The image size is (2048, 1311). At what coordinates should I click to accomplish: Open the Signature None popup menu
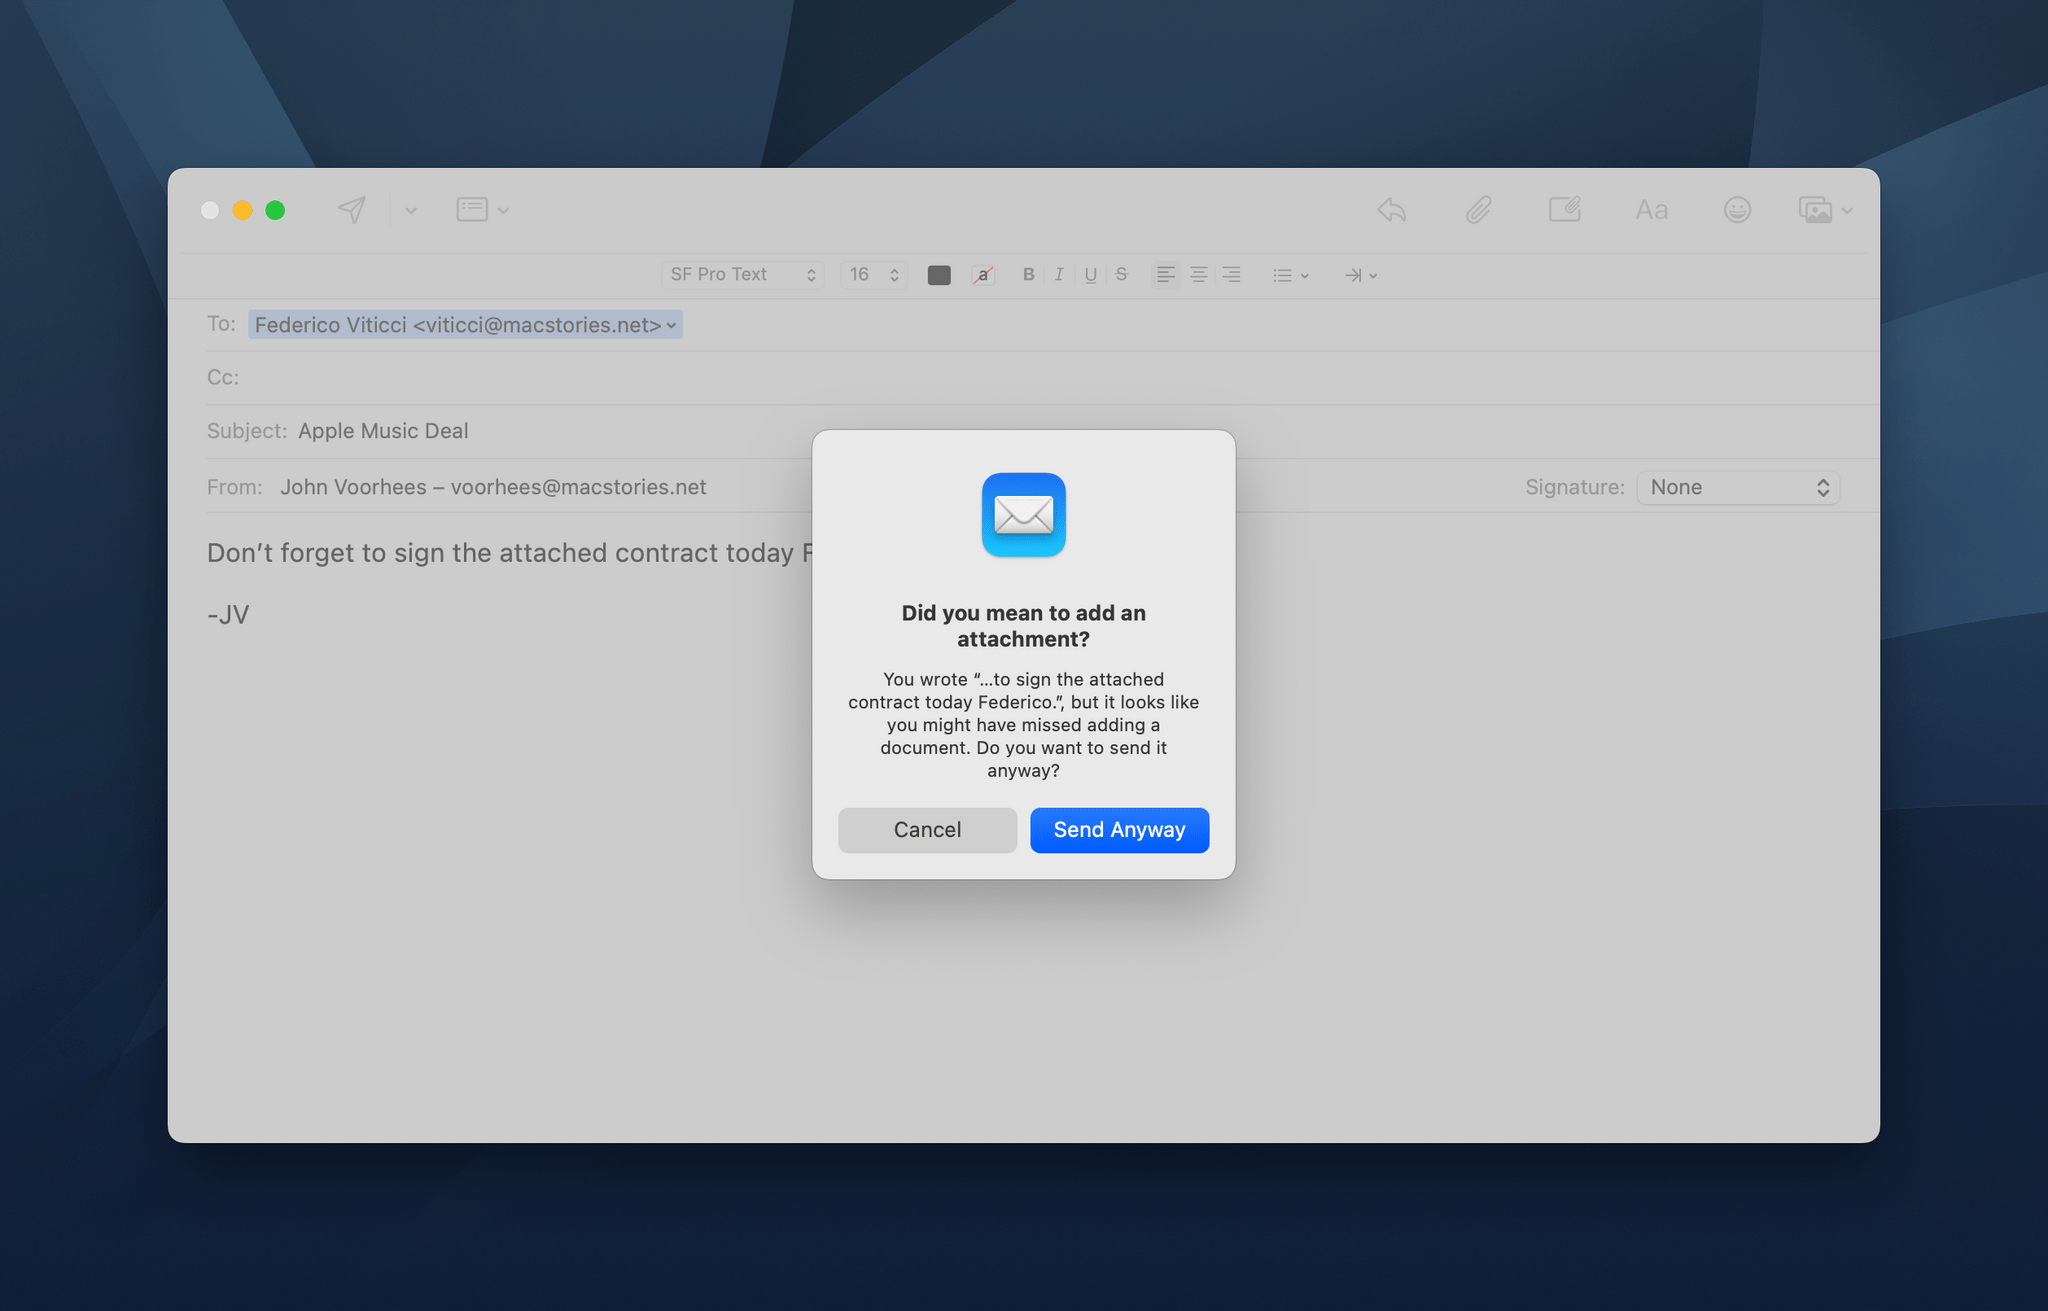tap(1738, 487)
